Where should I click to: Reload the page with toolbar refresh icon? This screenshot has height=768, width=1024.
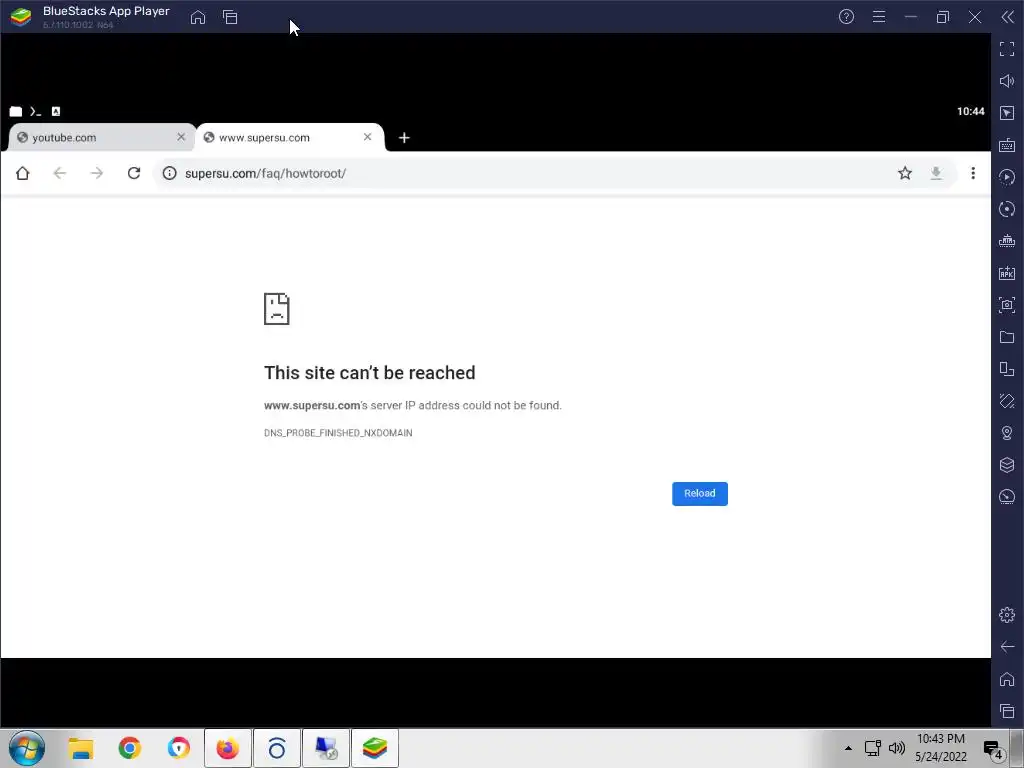tap(134, 173)
